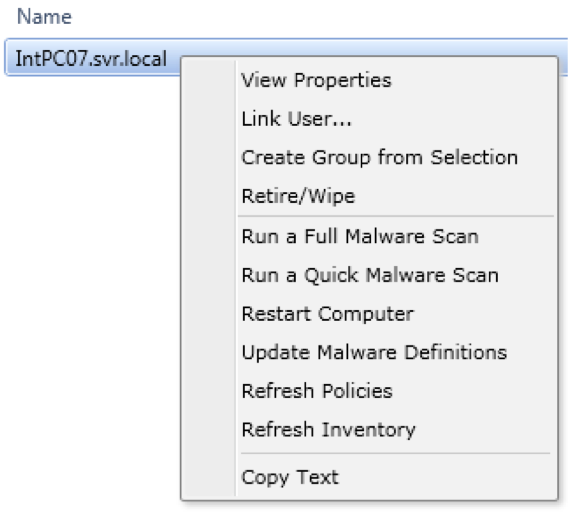
Task: Sort by the Name column header
Action: (44, 17)
